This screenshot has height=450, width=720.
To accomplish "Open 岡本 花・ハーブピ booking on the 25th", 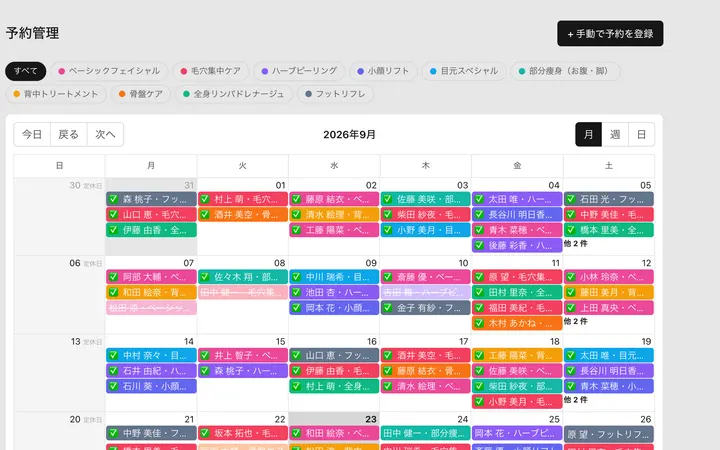I will (x=517, y=433).
